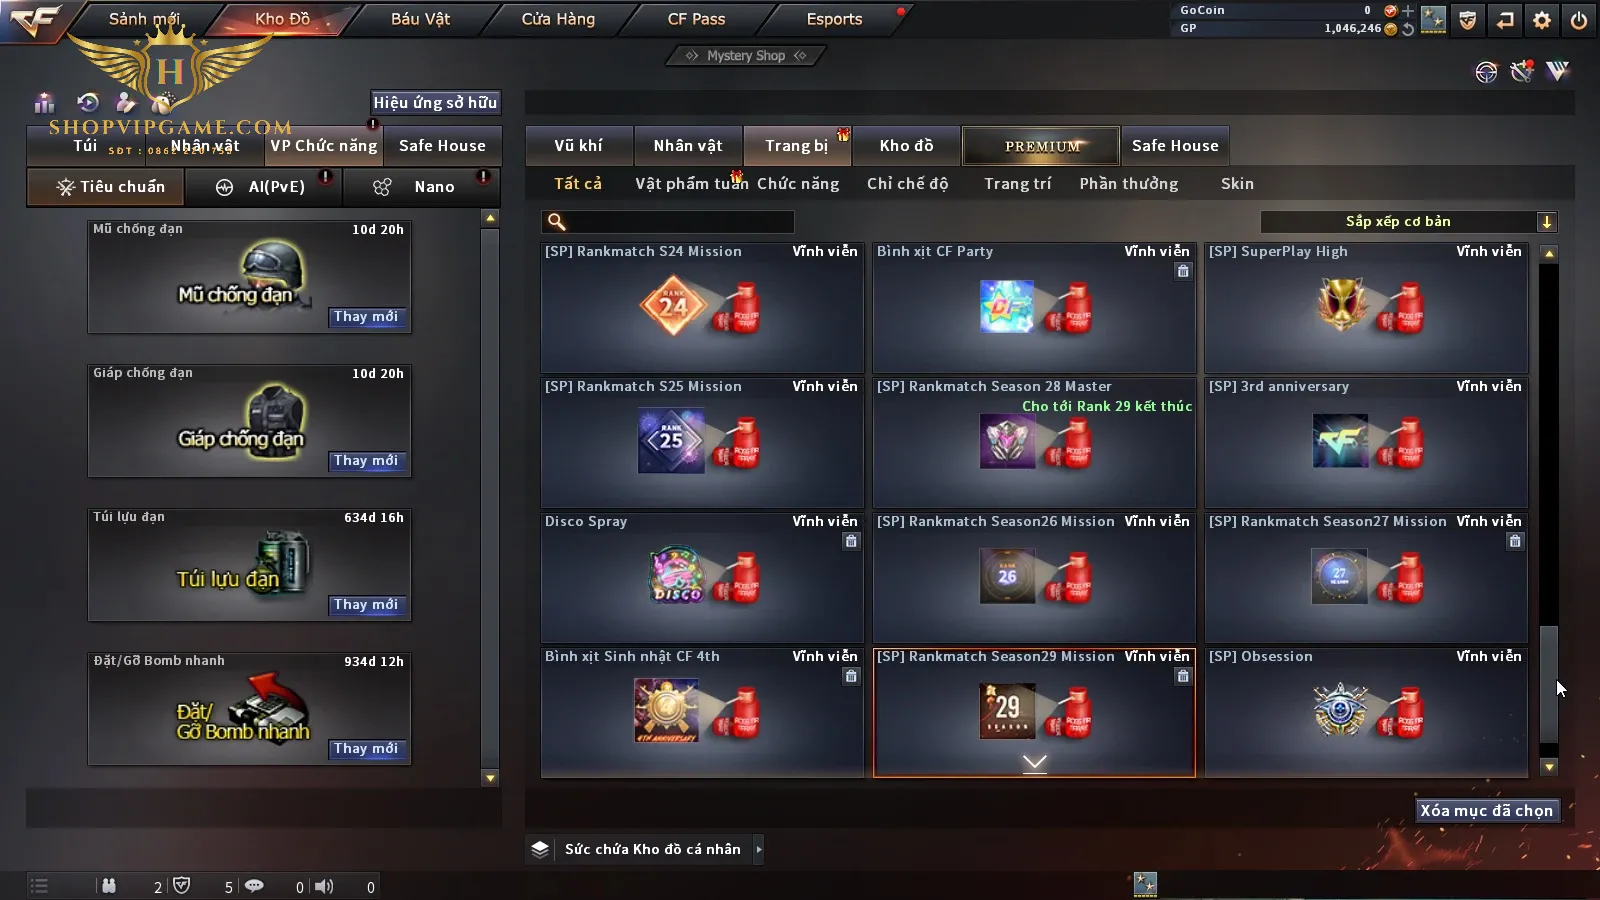Switch to the PREMIUM tab

pyautogui.click(x=1041, y=146)
